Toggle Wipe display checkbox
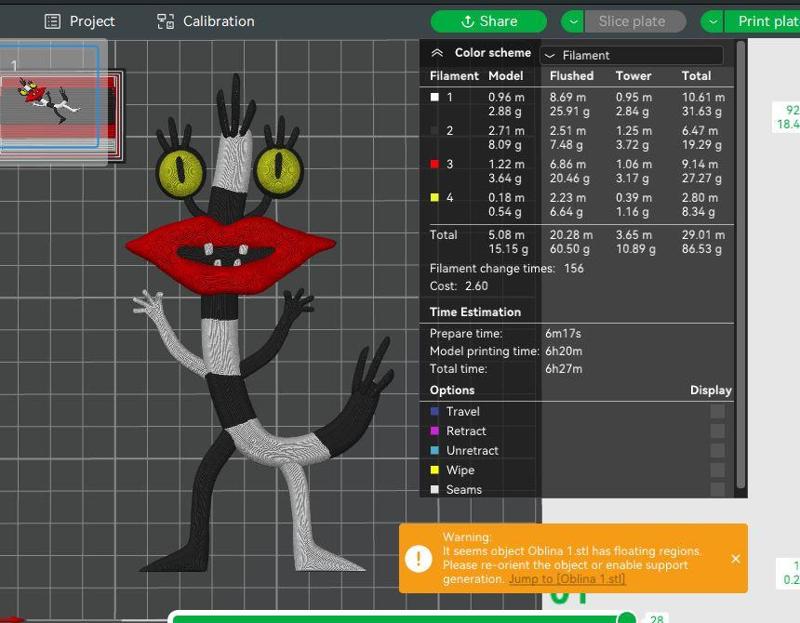800x623 pixels. (x=717, y=469)
